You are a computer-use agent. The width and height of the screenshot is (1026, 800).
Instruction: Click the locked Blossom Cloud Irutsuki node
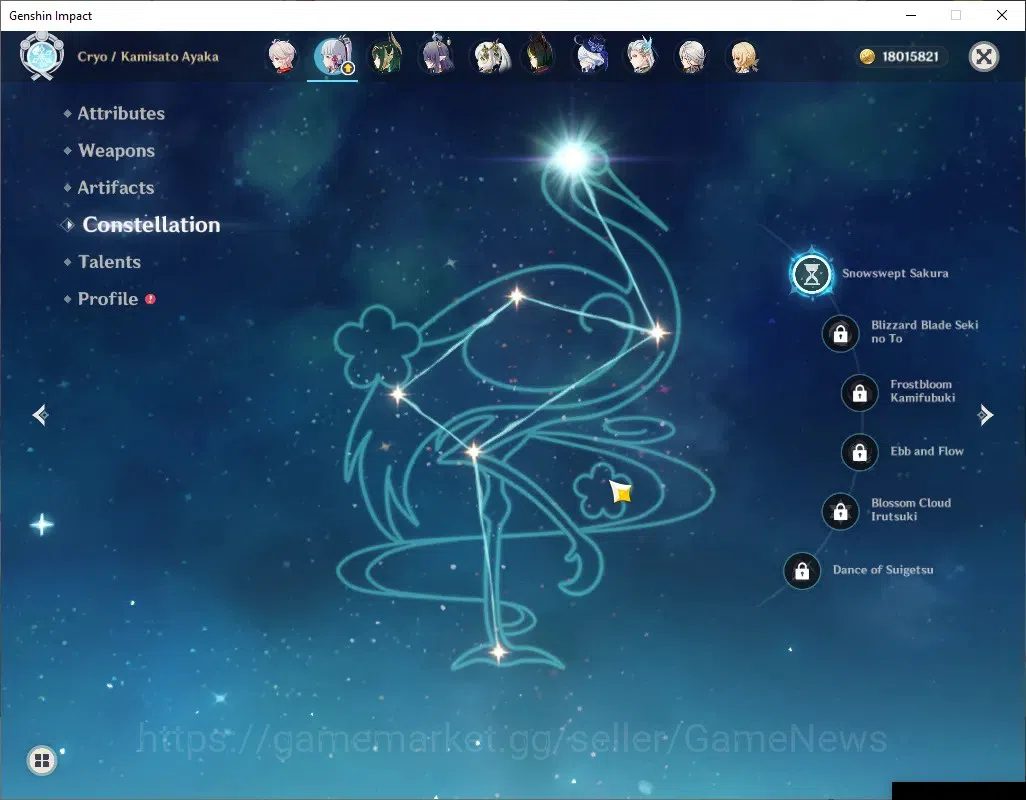click(840, 512)
